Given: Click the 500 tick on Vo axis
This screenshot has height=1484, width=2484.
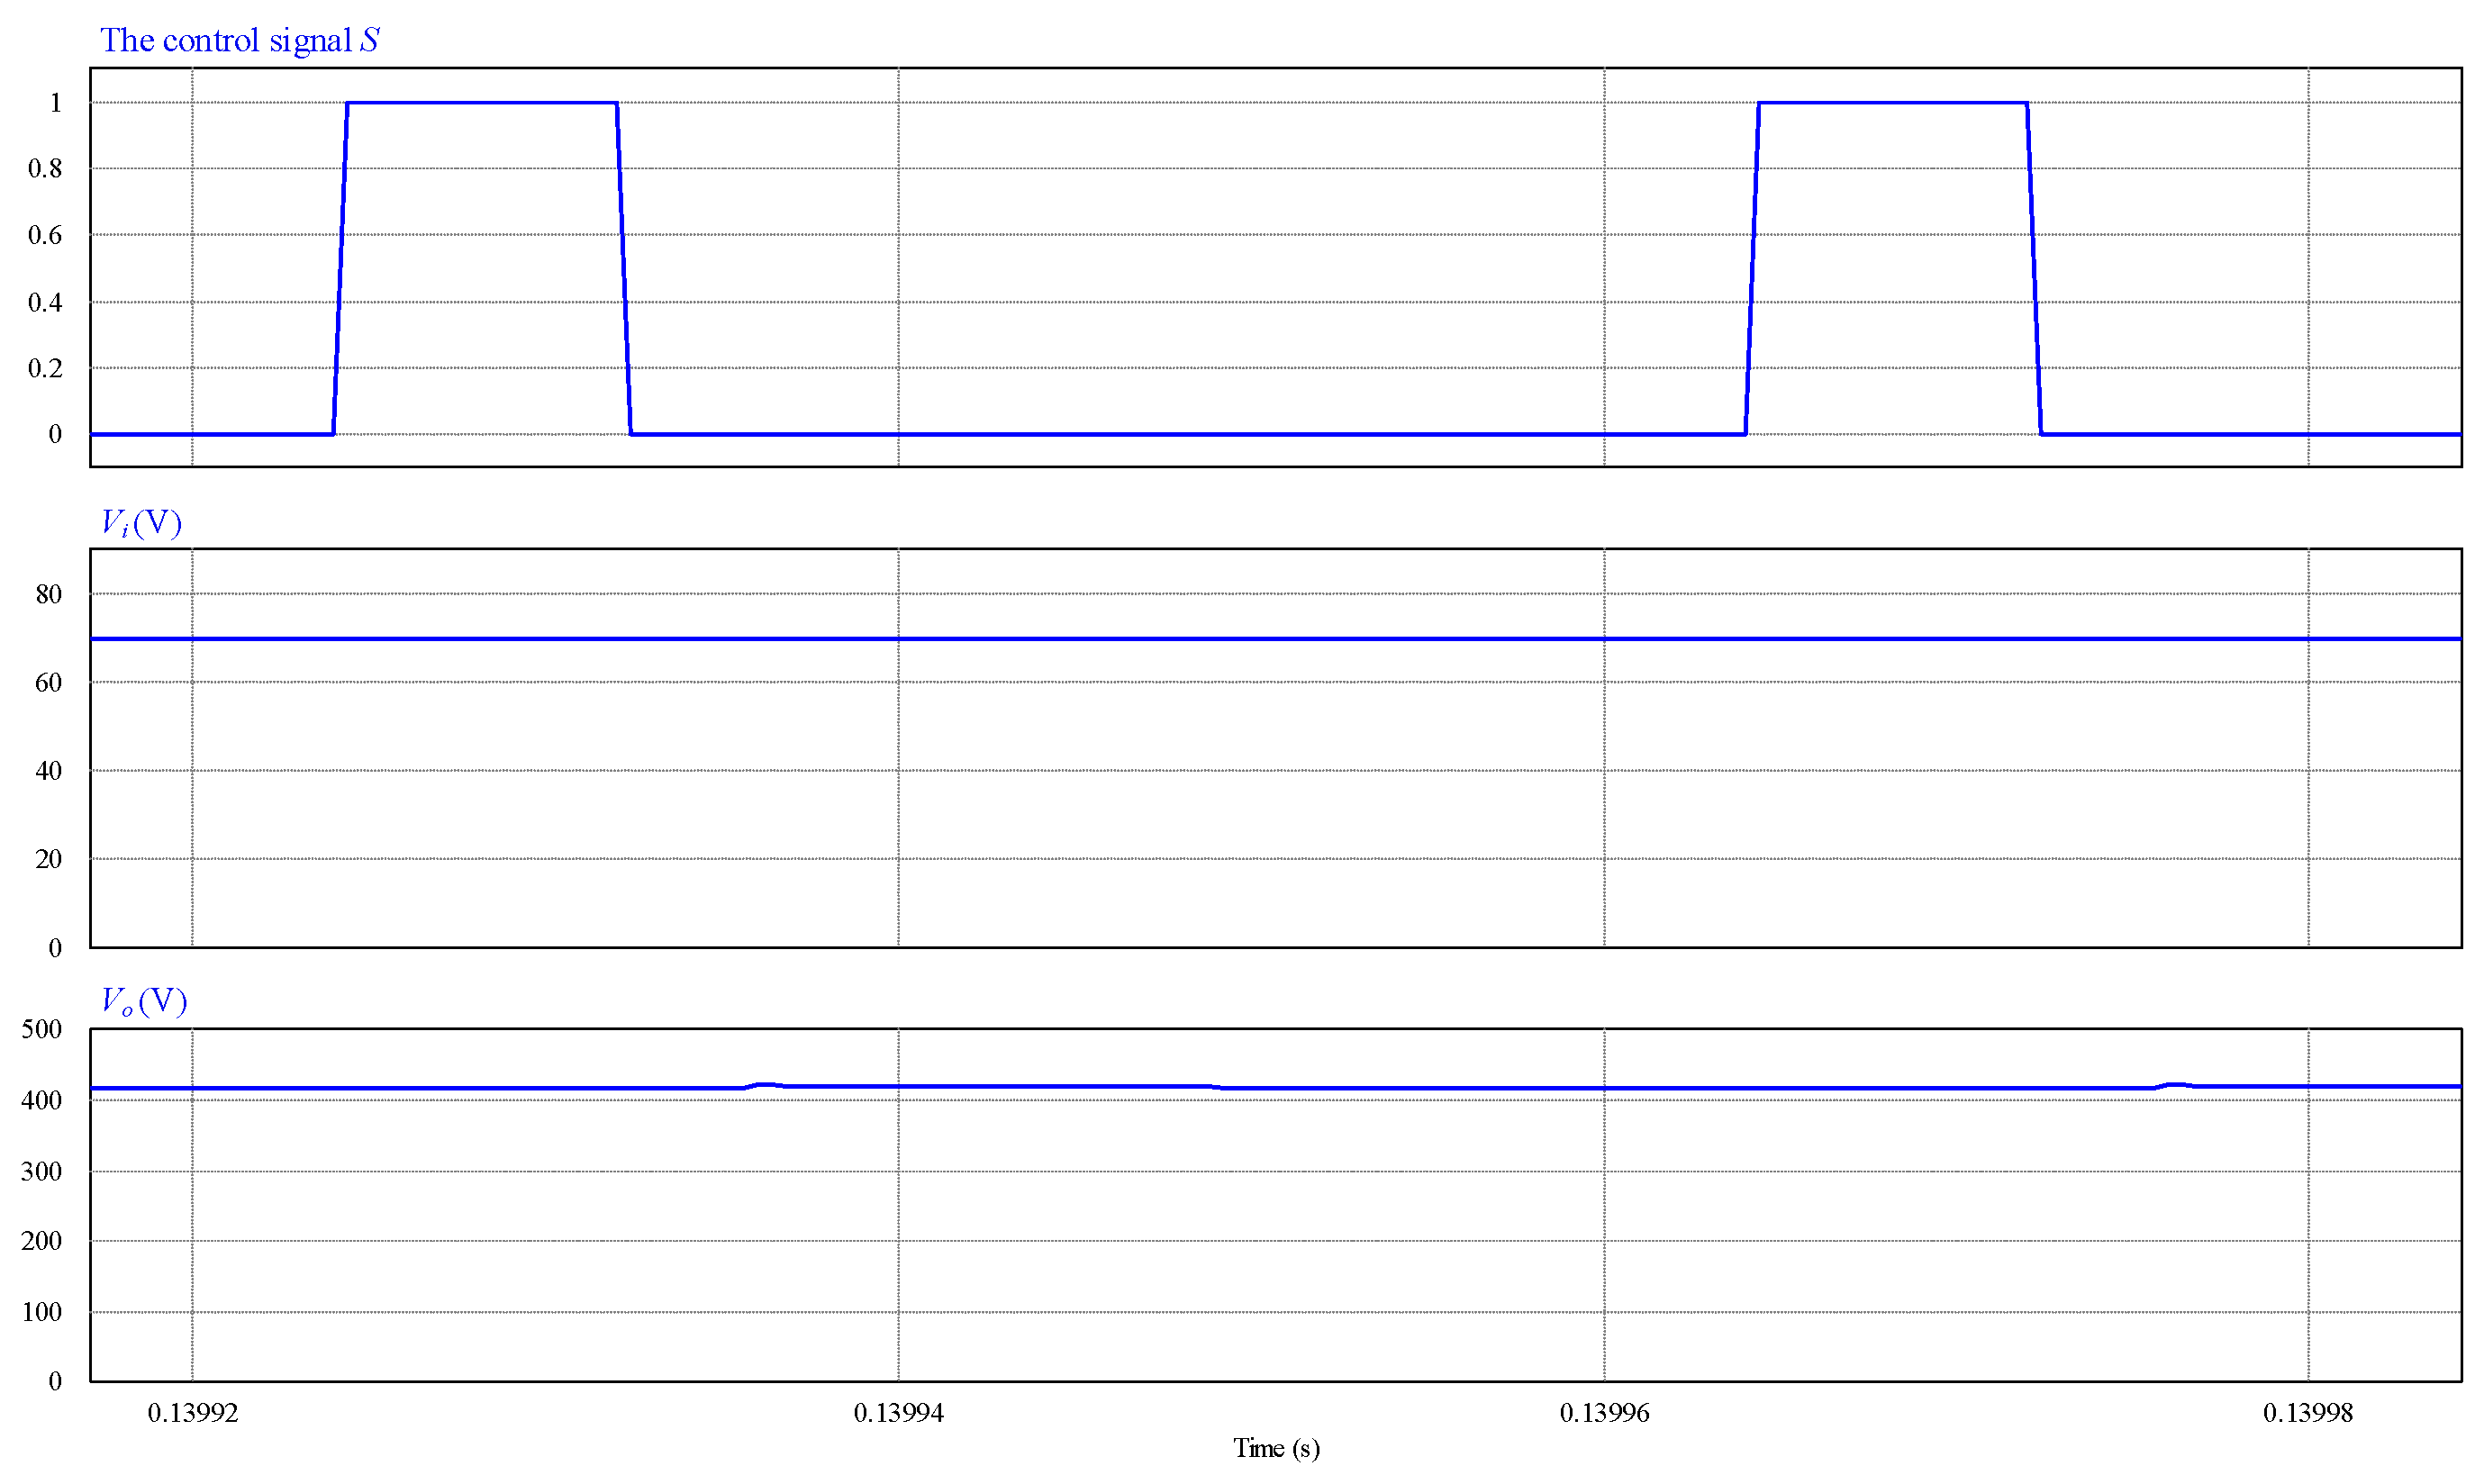Looking at the screenshot, I should click(41, 1029).
